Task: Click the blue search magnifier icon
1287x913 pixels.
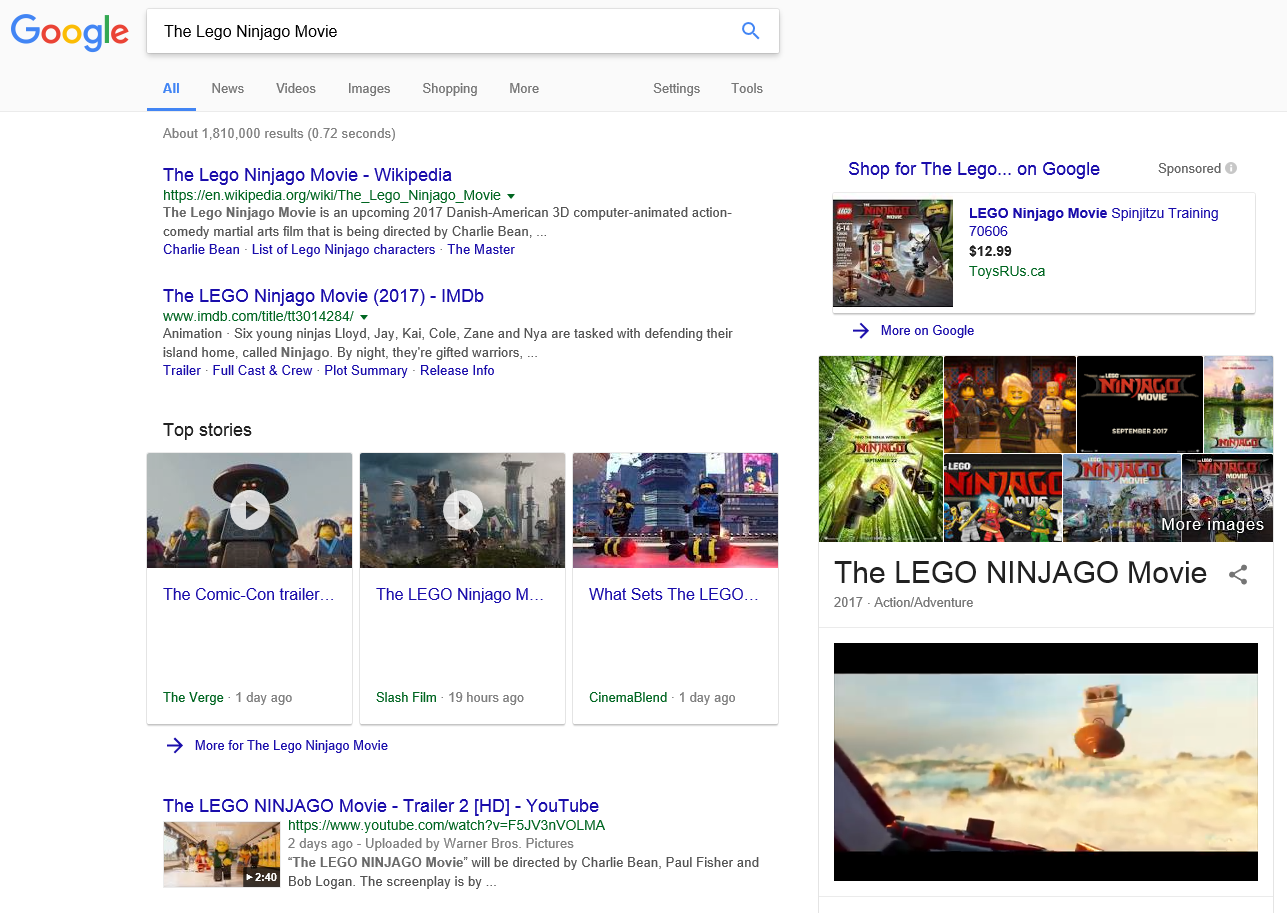Action: point(750,31)
